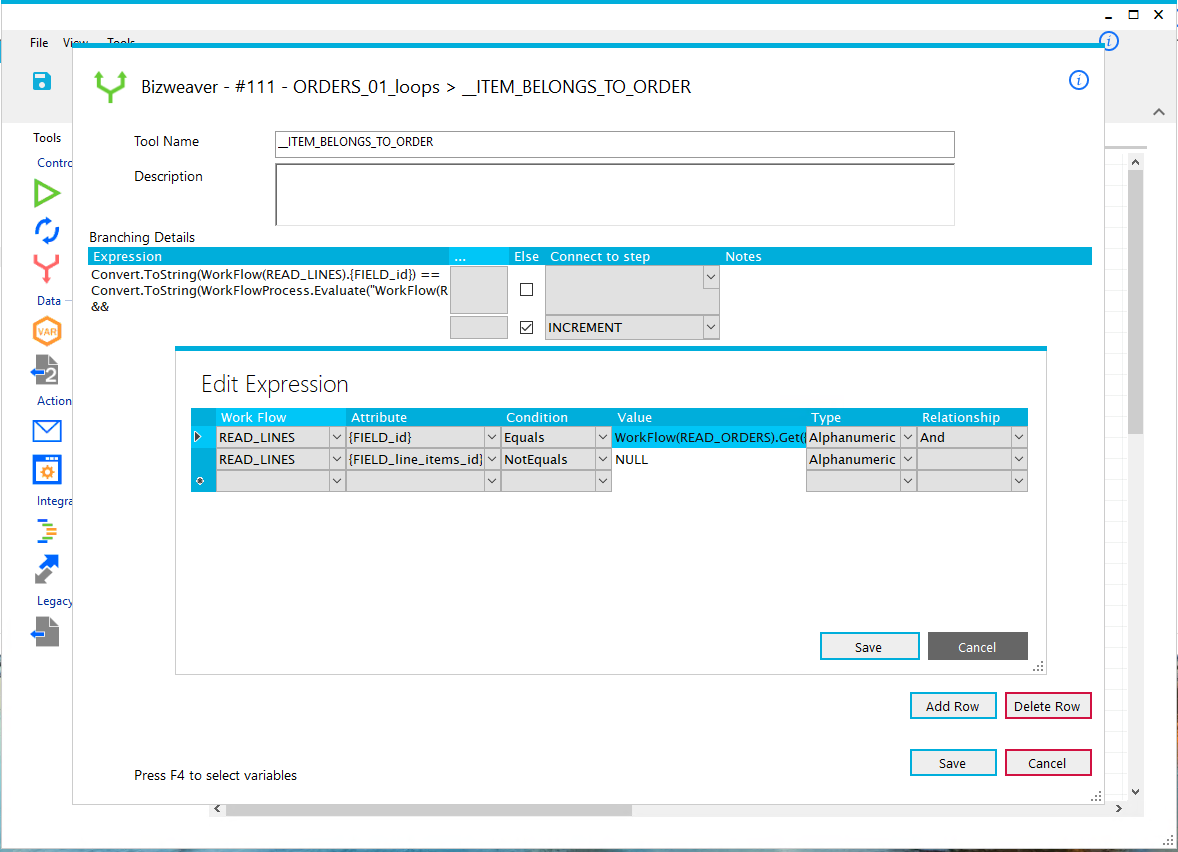This screenshot has width=1178, height=852.
Task: Open Attribute dropdown showing {FIELD_line_items_id}
Action: pyautogui.click(x=492, y=459)
